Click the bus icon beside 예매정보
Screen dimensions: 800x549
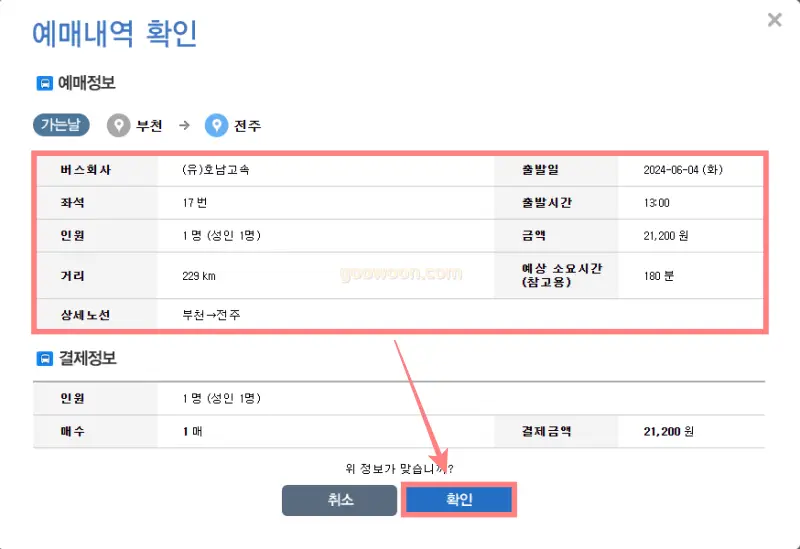pos(44,83)
